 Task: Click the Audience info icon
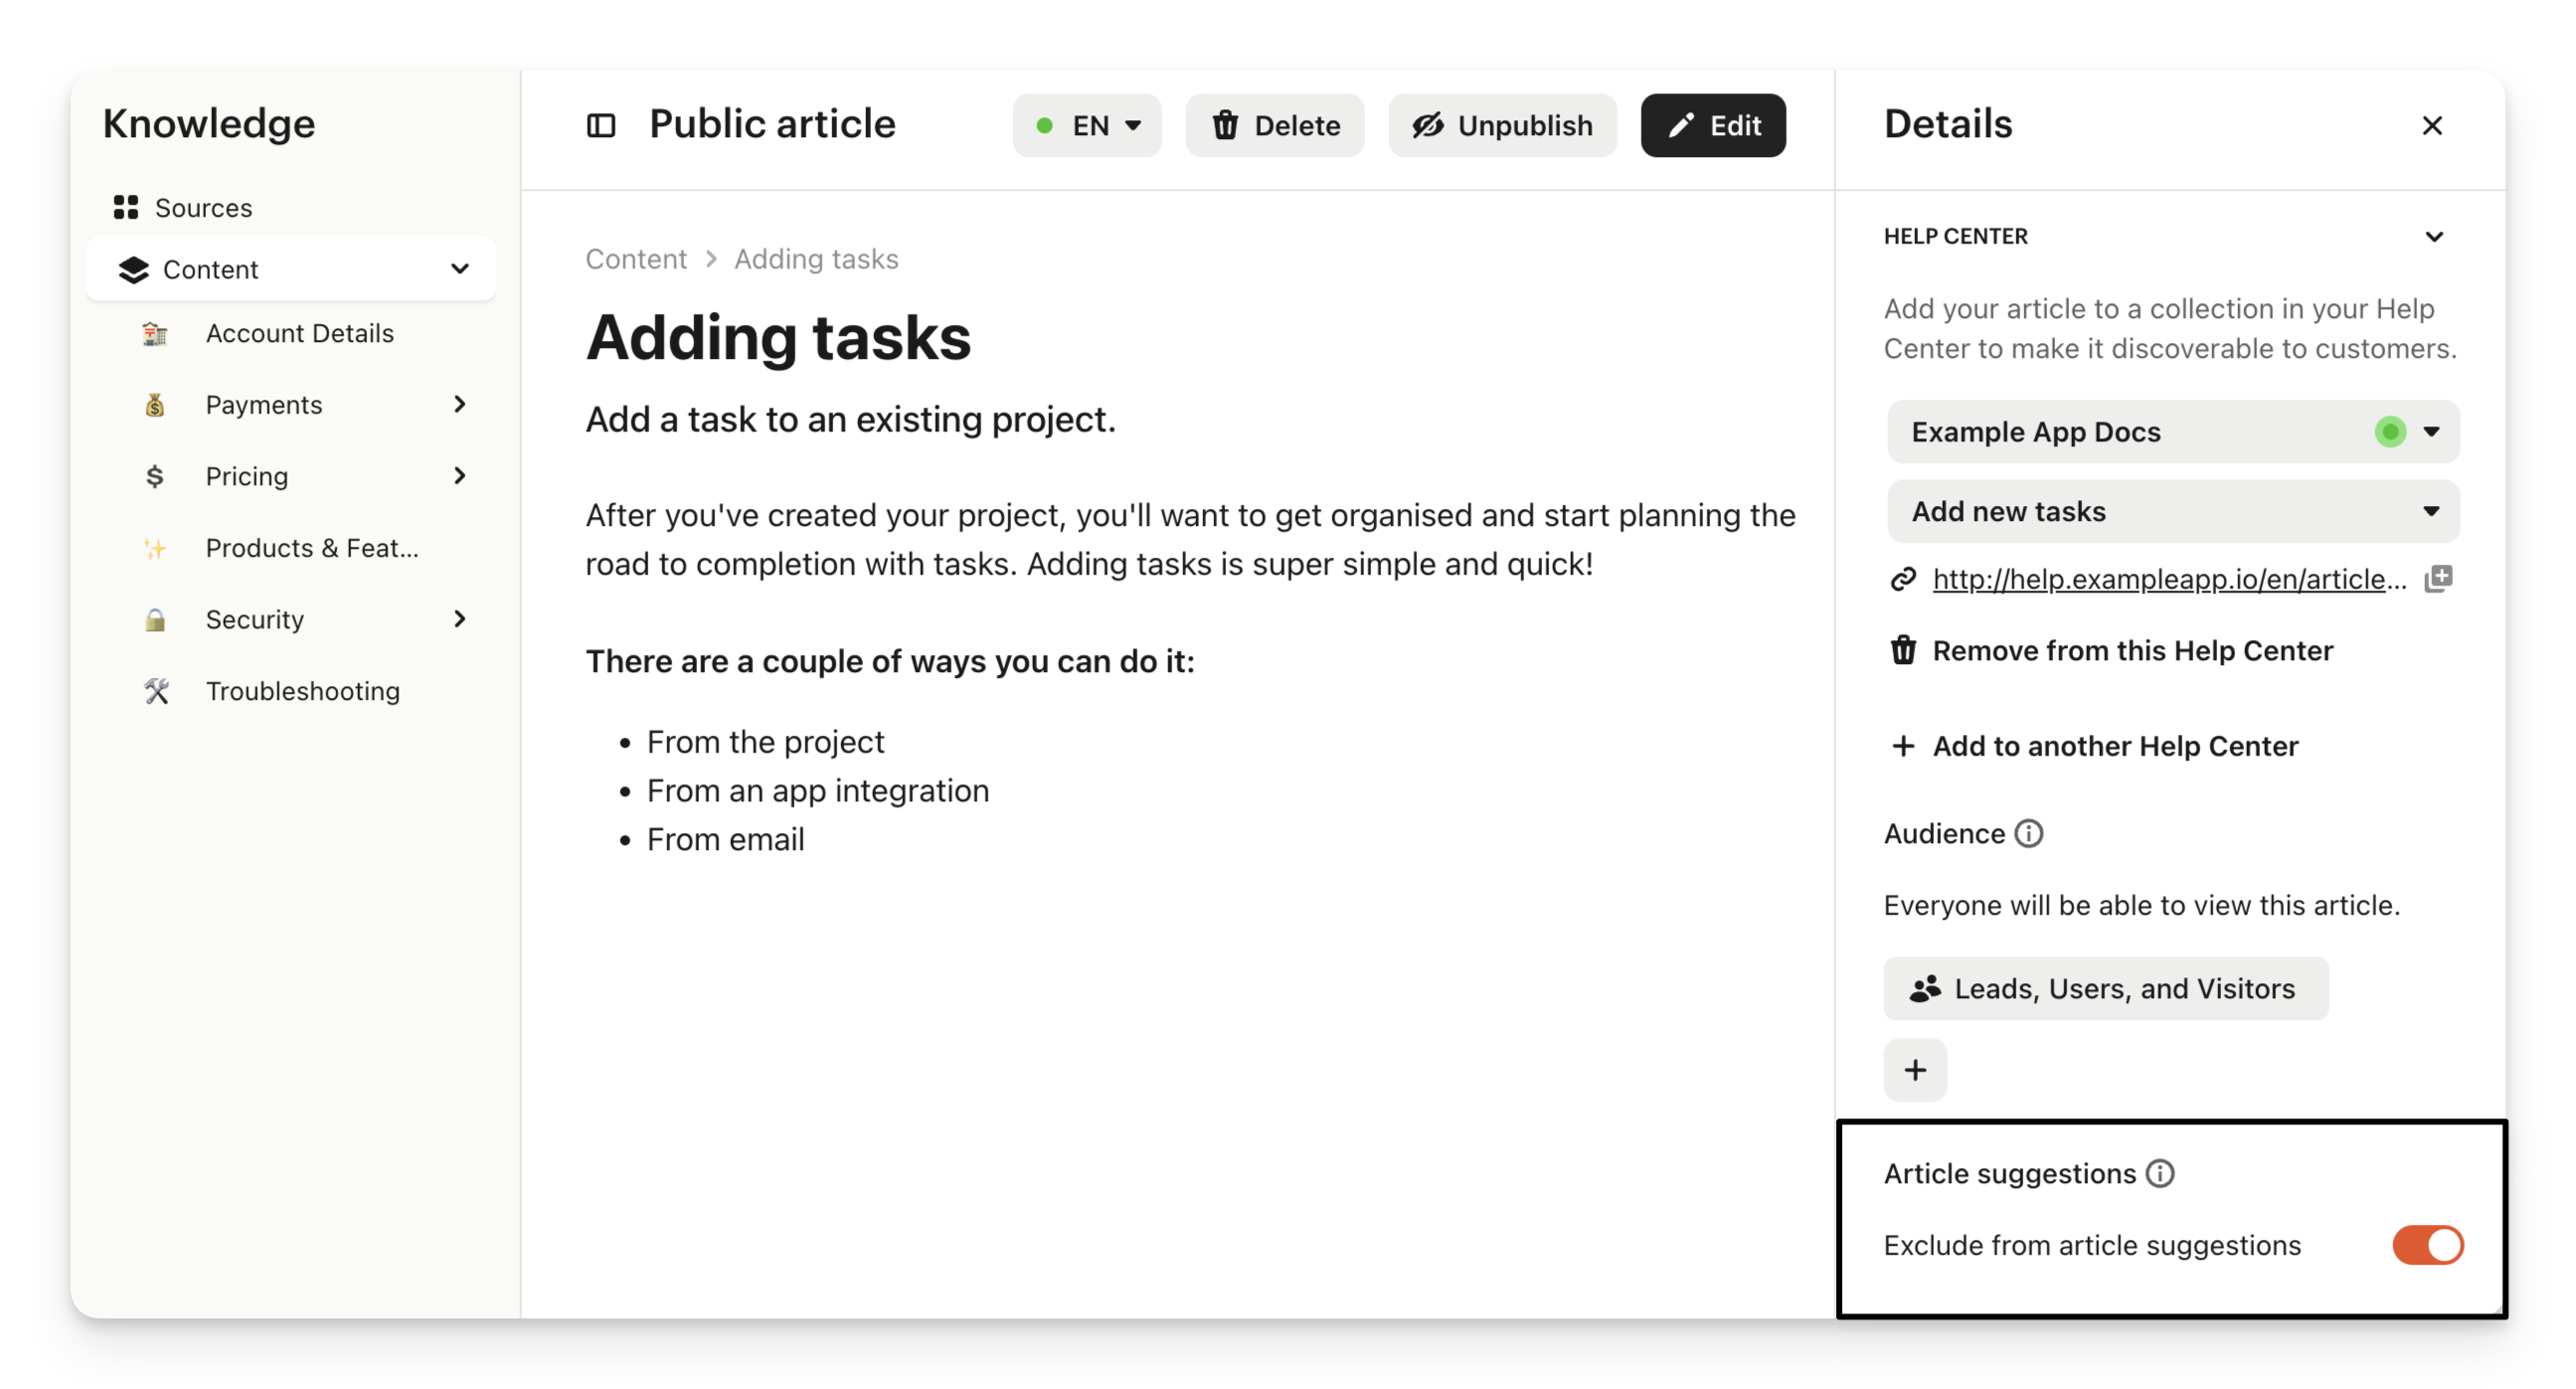(2028, 833)
